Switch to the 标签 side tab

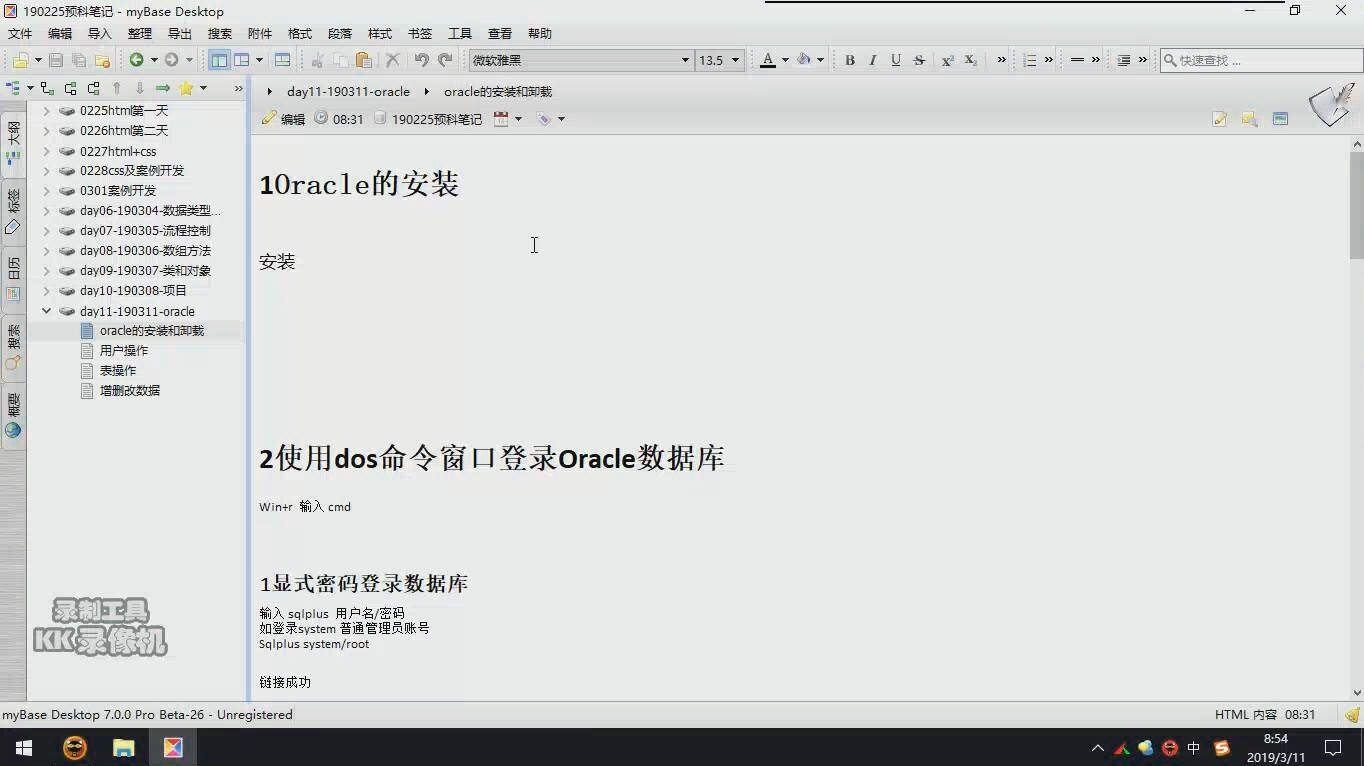(x=13, y=210)
